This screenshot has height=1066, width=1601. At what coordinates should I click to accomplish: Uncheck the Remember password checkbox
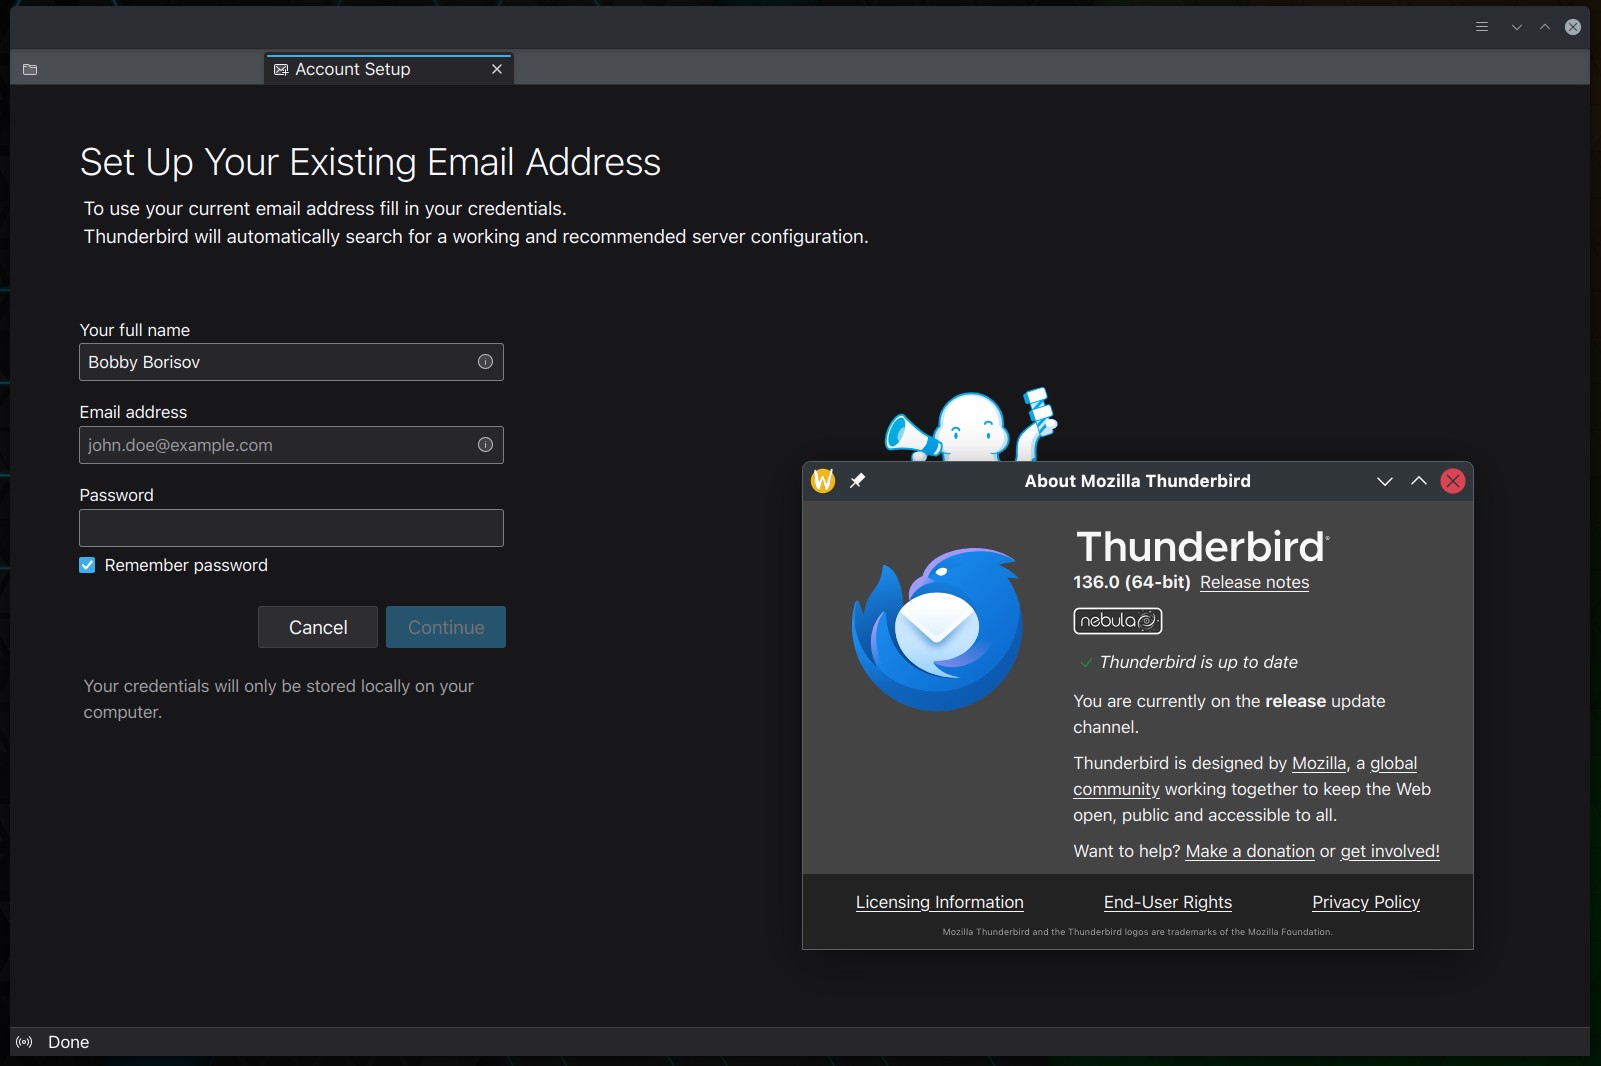87,565
